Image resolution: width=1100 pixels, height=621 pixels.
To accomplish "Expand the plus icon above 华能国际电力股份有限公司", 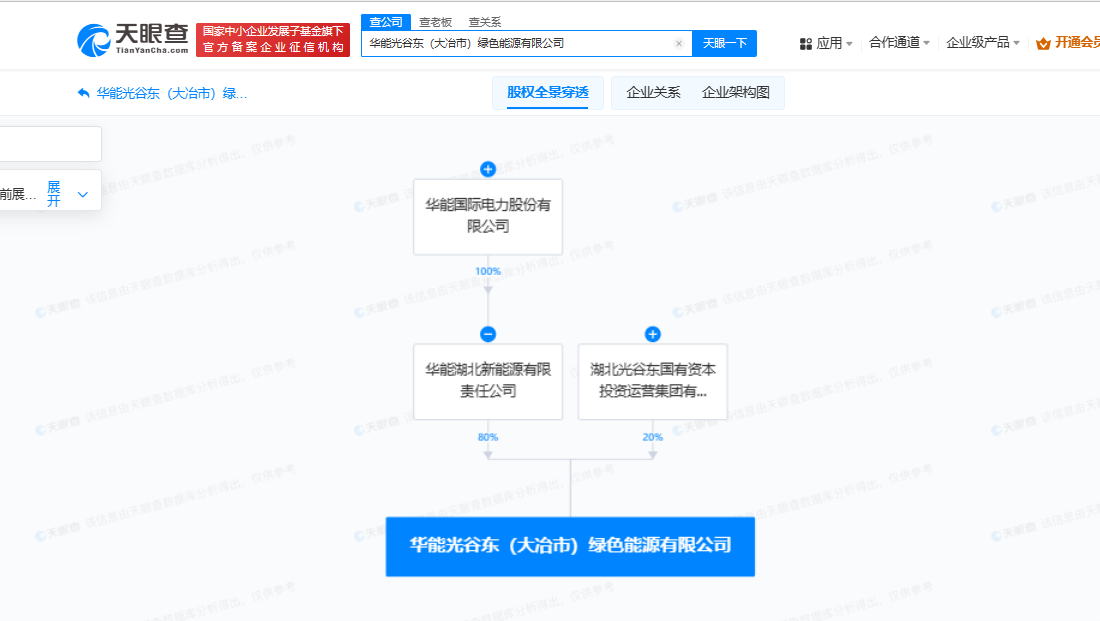I will tap(487, 169).
